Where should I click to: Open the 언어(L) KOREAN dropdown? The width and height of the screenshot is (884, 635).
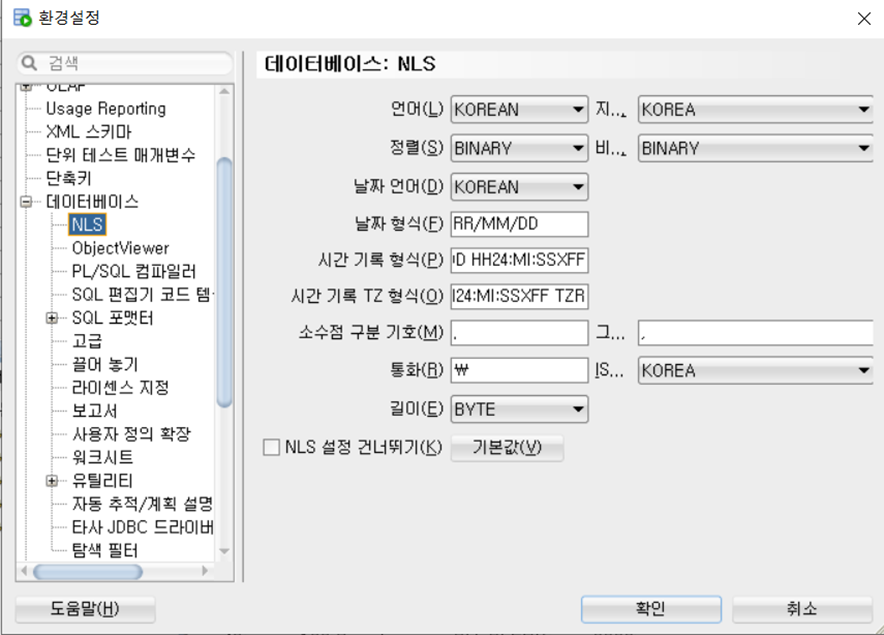pyautogui.click(x=519, y=109)
